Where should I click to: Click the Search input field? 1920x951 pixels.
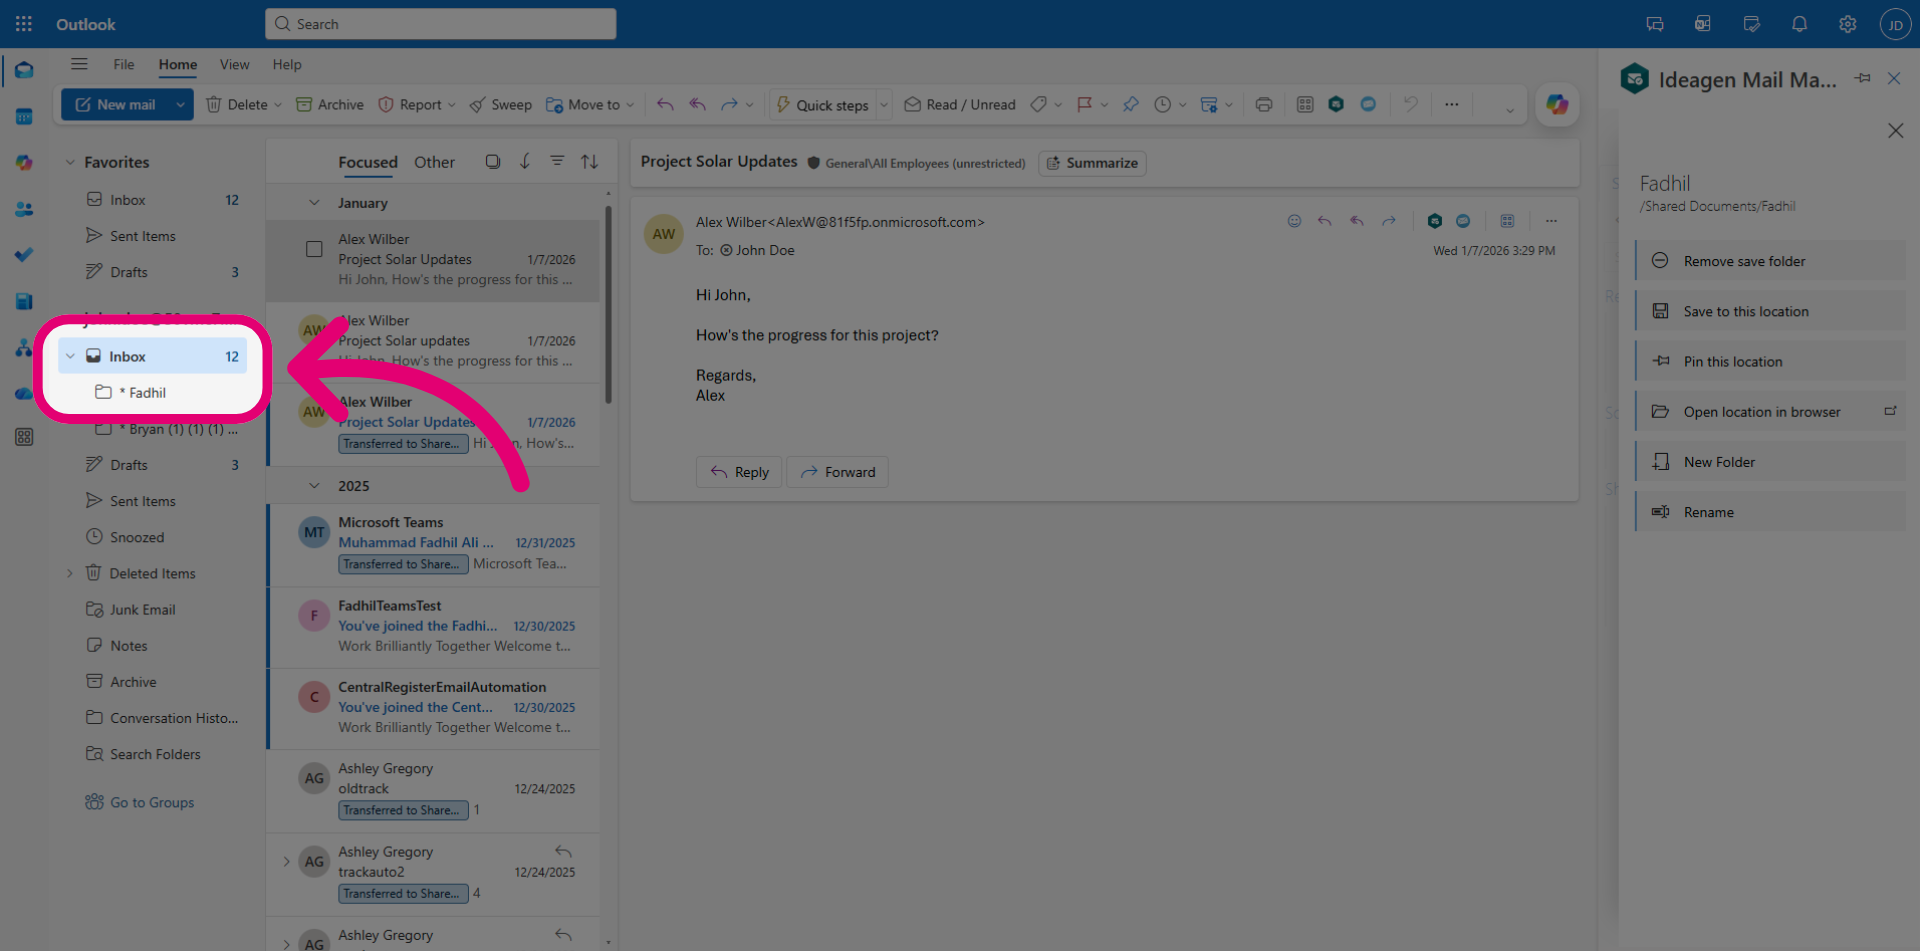coord(440,24)
